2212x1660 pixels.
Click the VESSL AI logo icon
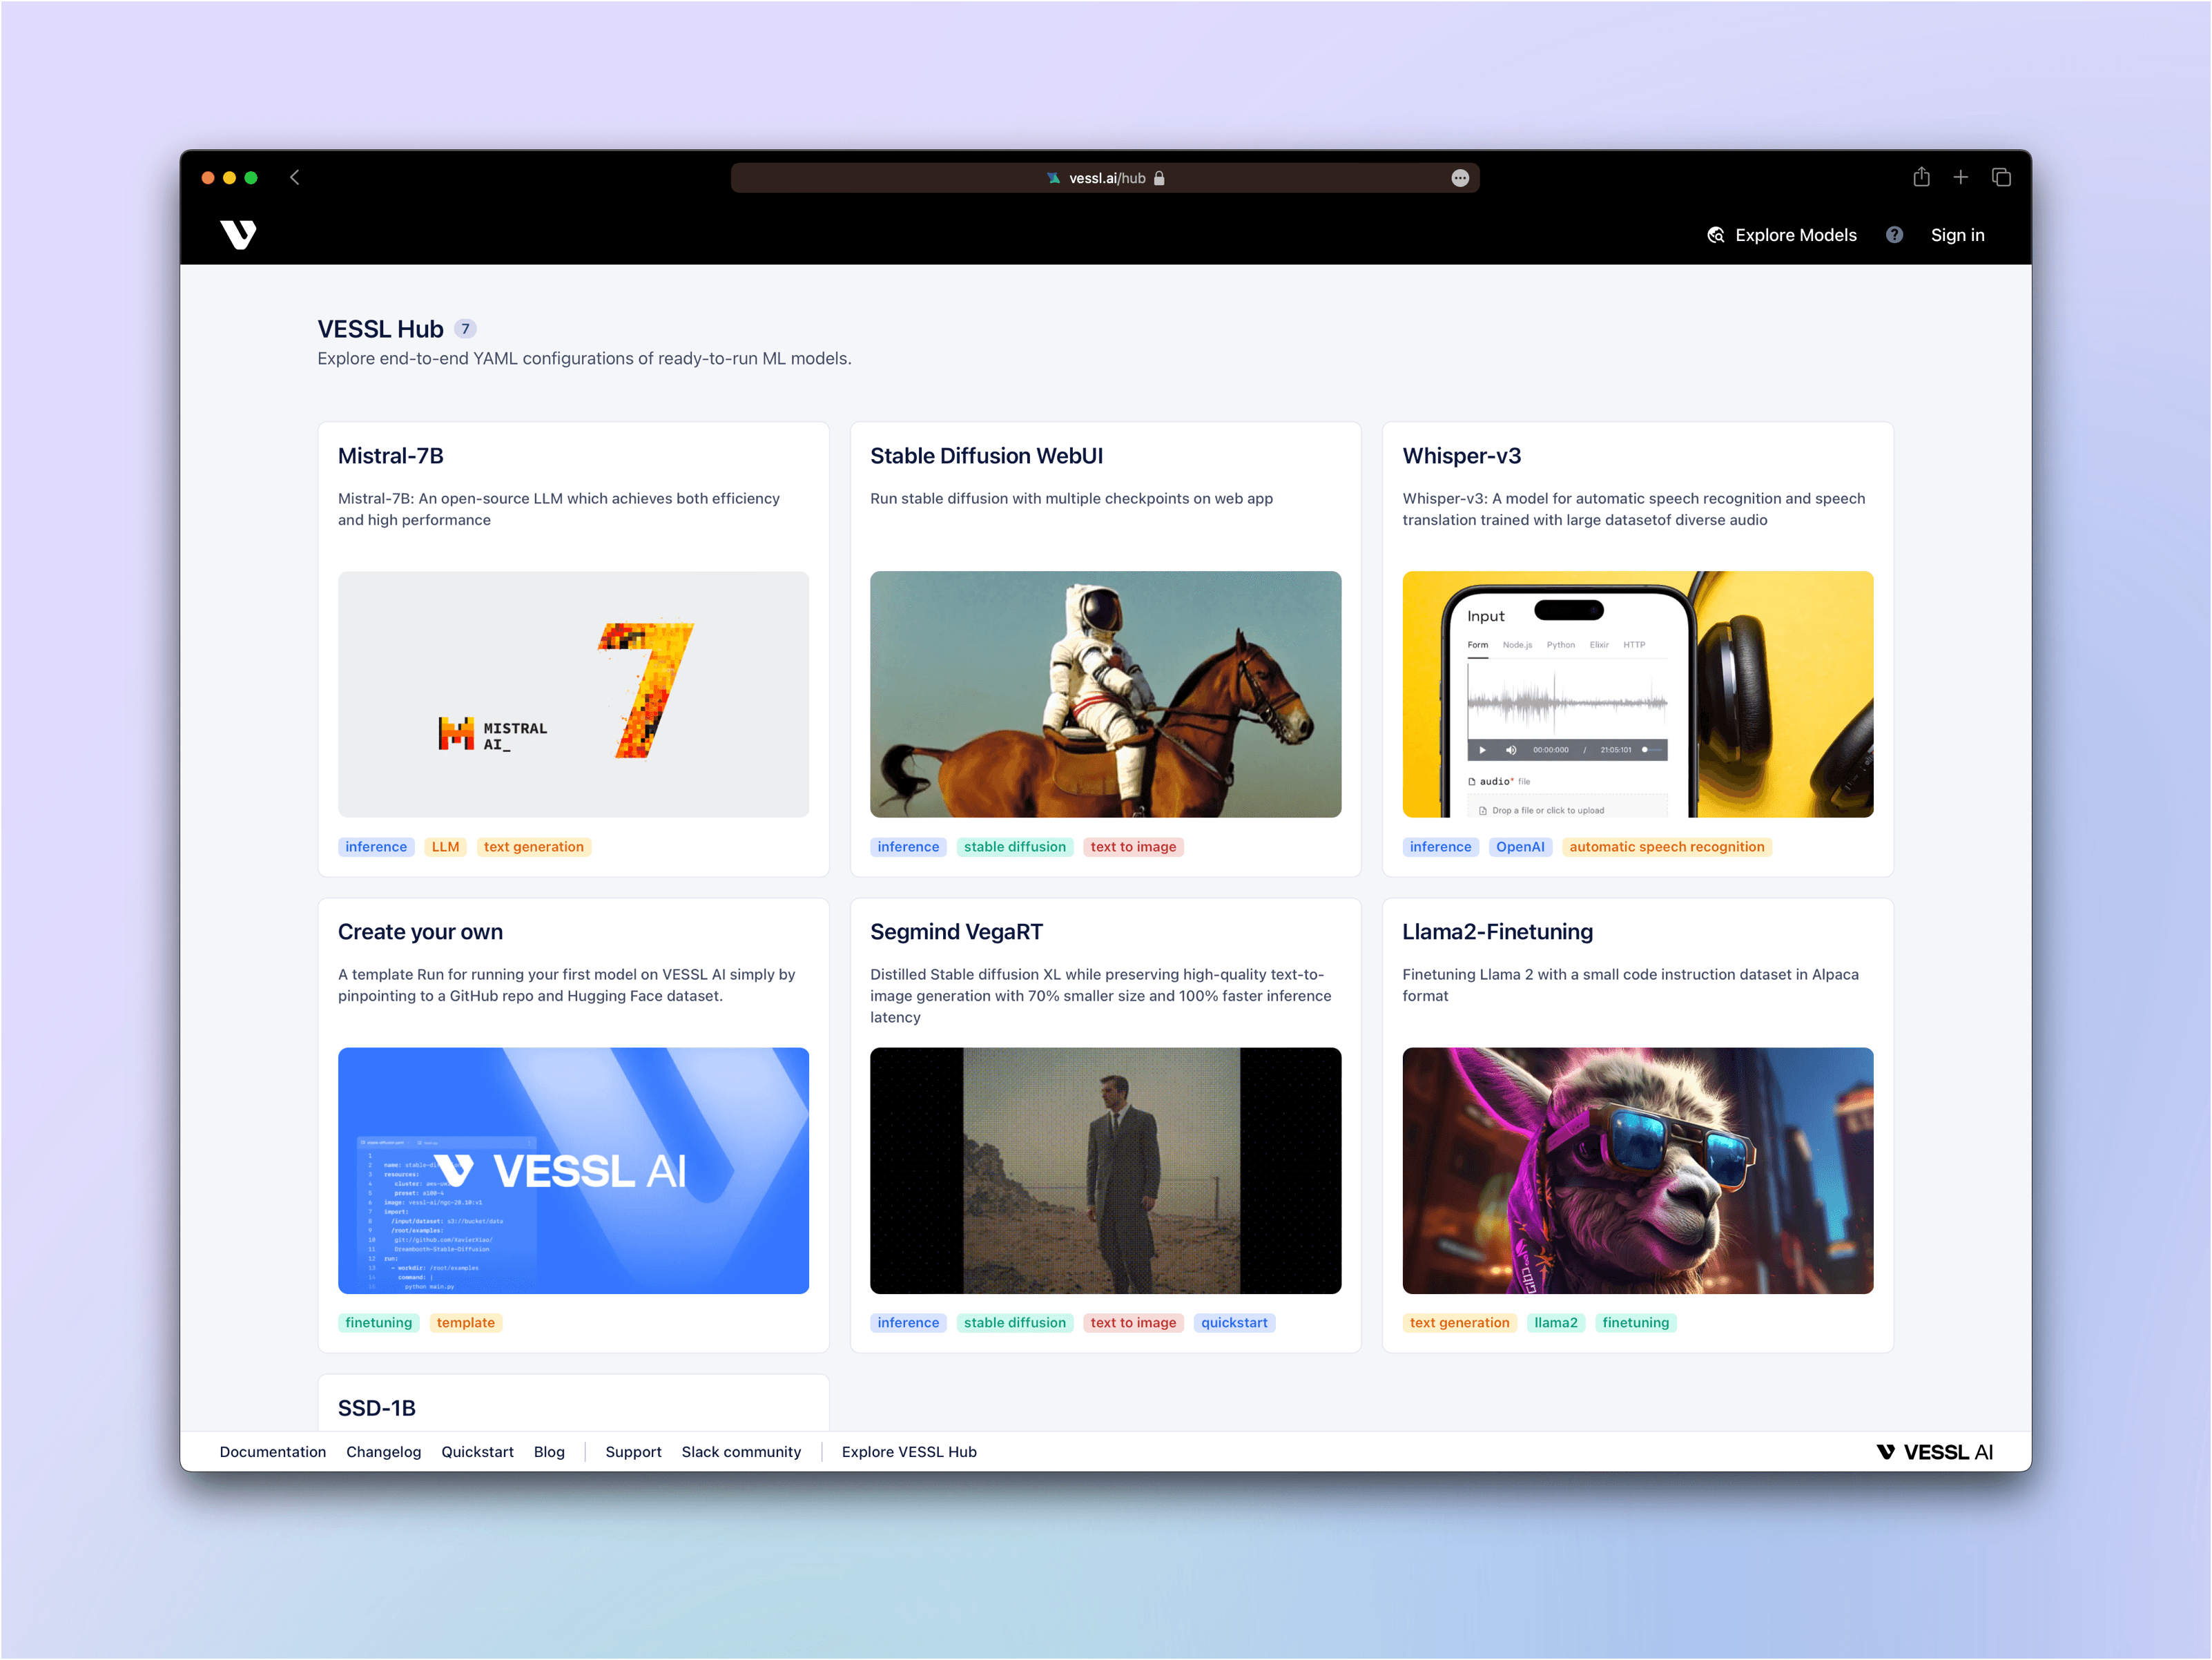pos(240,233)
